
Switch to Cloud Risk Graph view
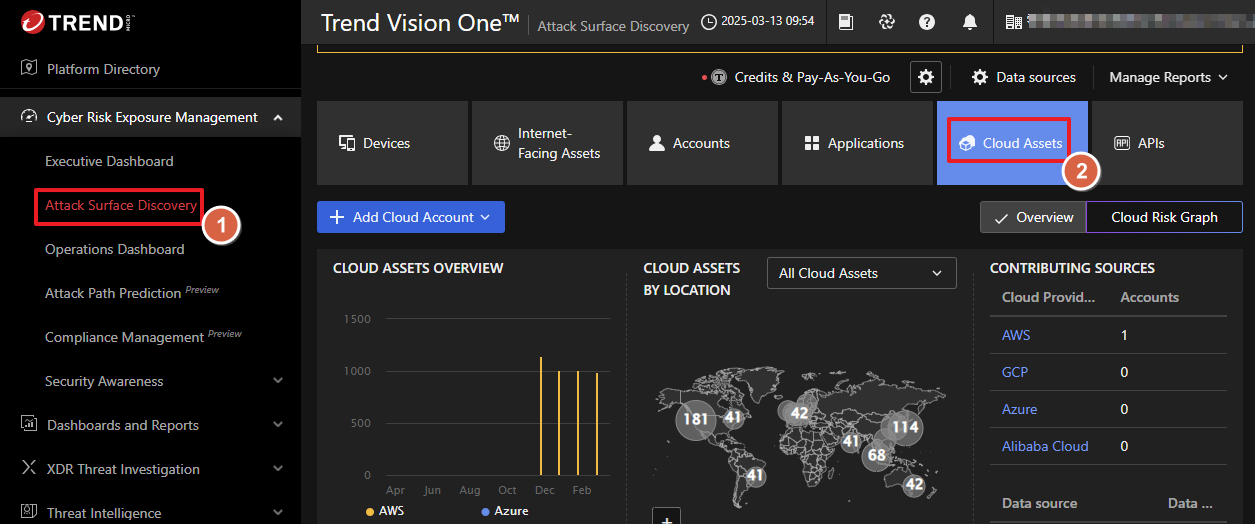click(1164, 217)
